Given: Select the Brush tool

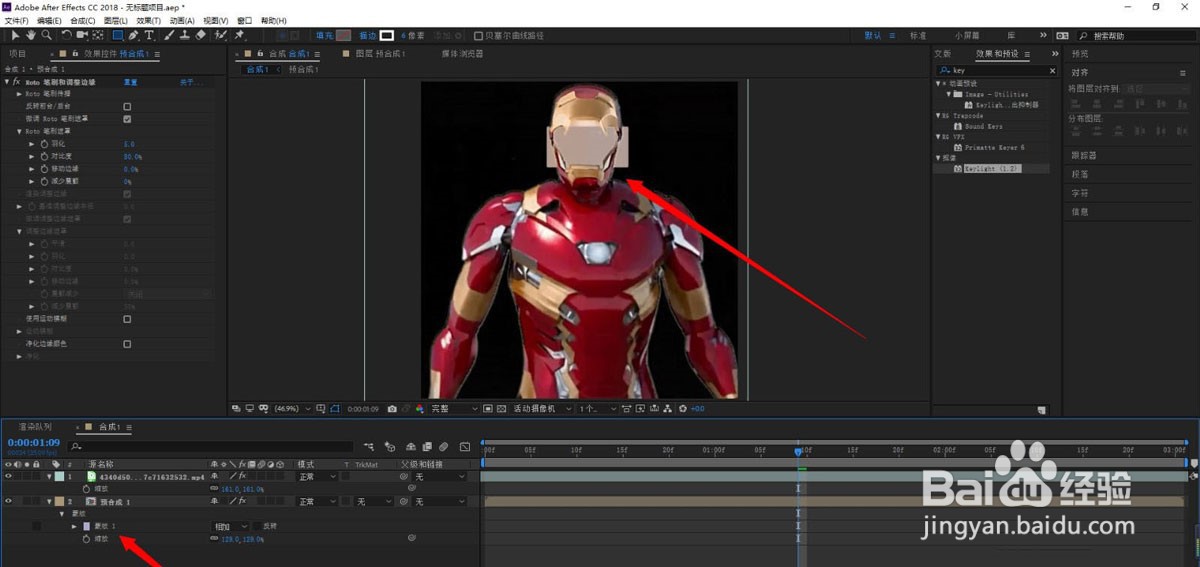Looking at the screenshot, I should tap(169, 35).
